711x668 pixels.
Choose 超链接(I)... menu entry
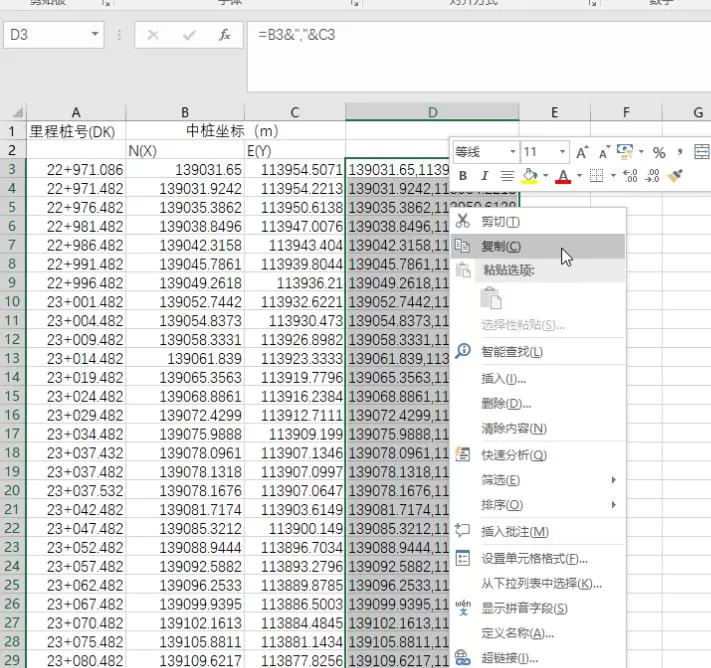[x=538, y=658]
